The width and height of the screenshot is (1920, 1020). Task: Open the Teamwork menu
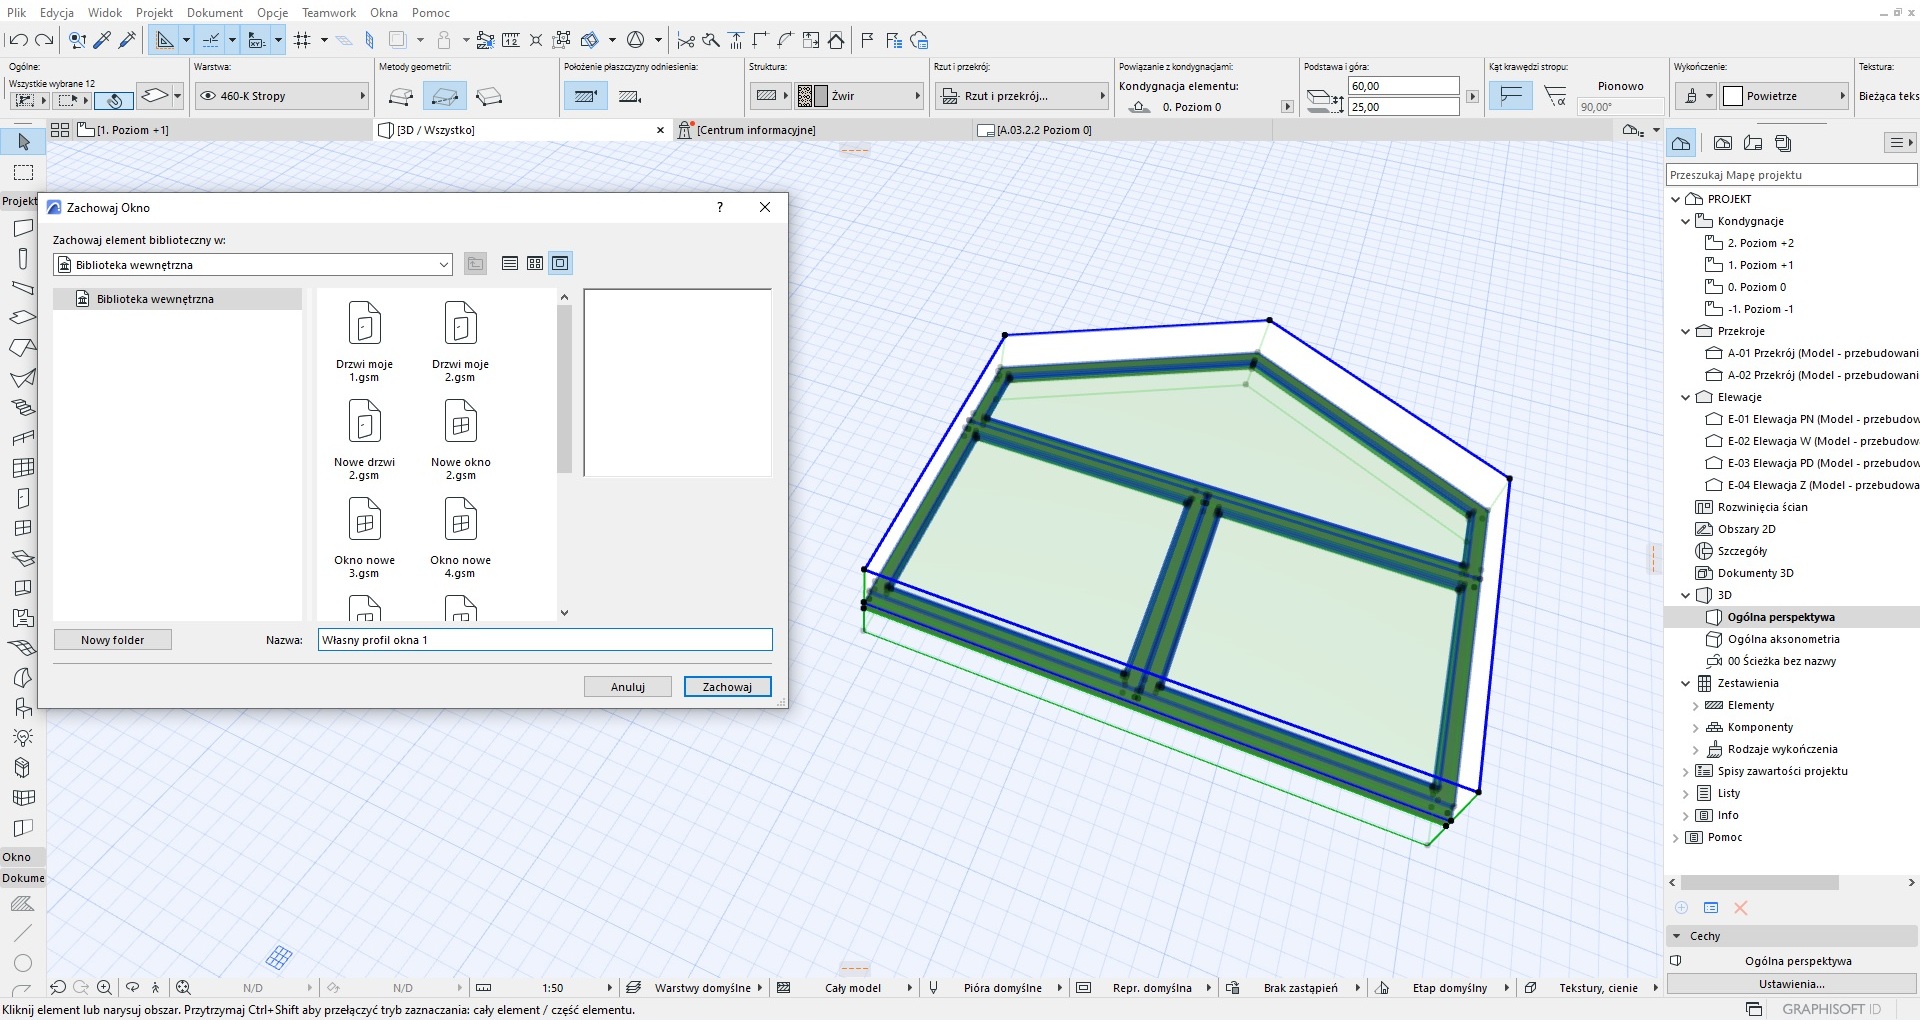tap(329, 12)
